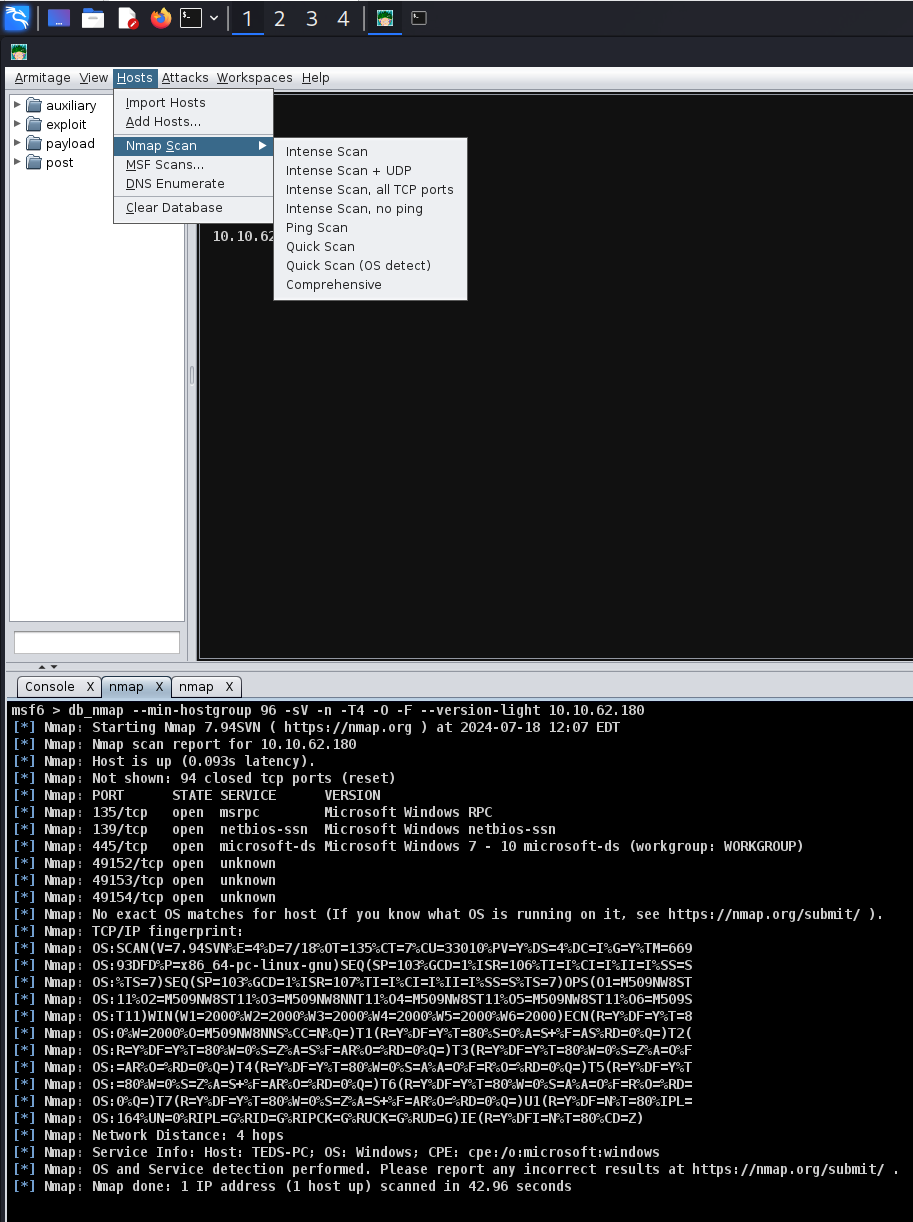The image size is (913, 1222).
Task: Choose Intense Scan, all TCP ports
Action: [370, 190]
